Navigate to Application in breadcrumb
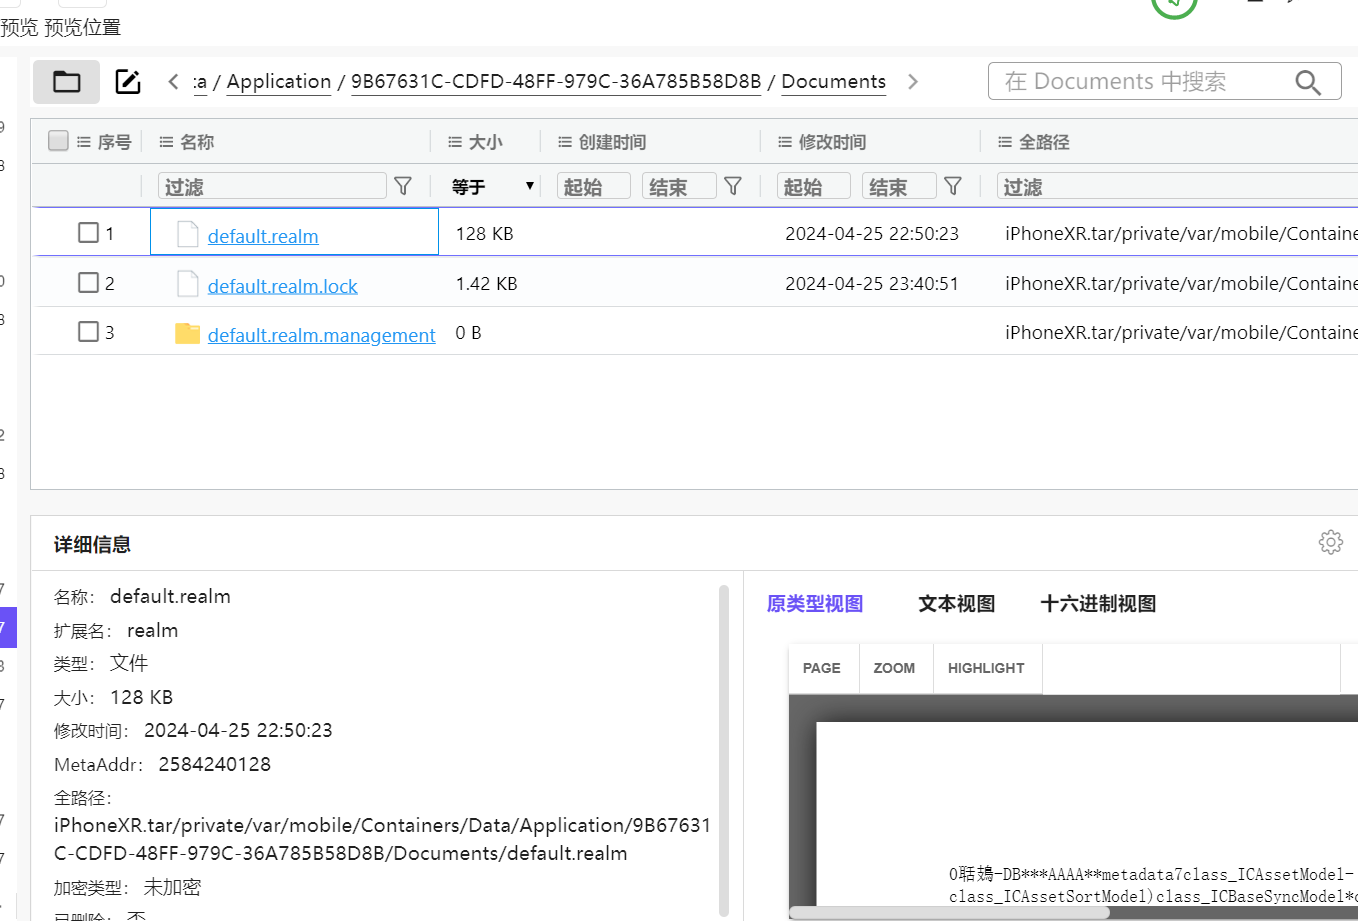 point(279,82)
